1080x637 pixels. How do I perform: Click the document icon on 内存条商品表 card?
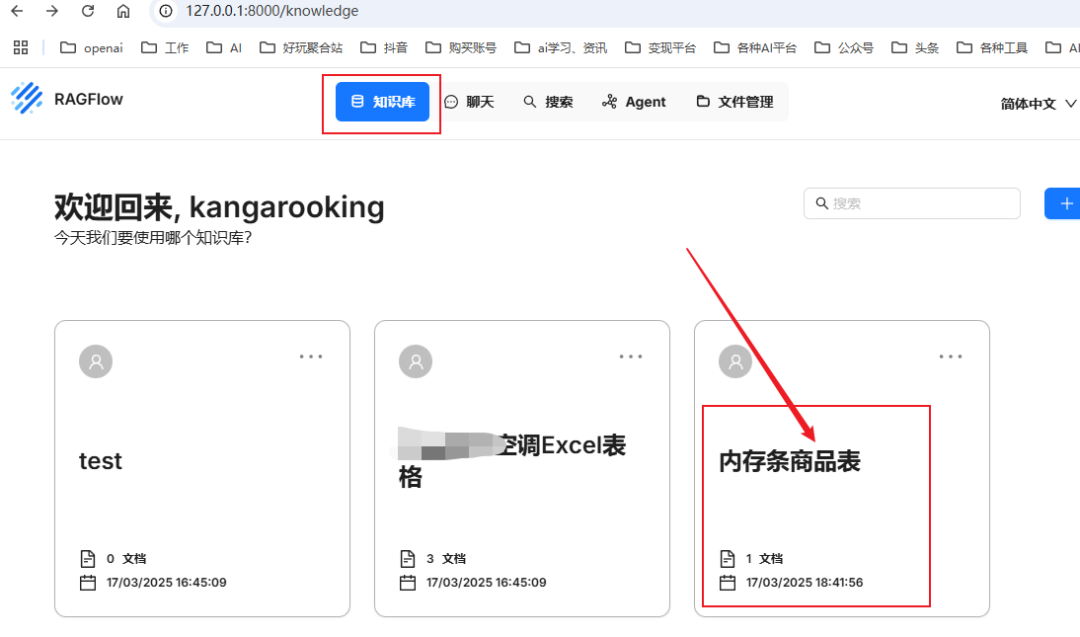(x=726, y=558)
